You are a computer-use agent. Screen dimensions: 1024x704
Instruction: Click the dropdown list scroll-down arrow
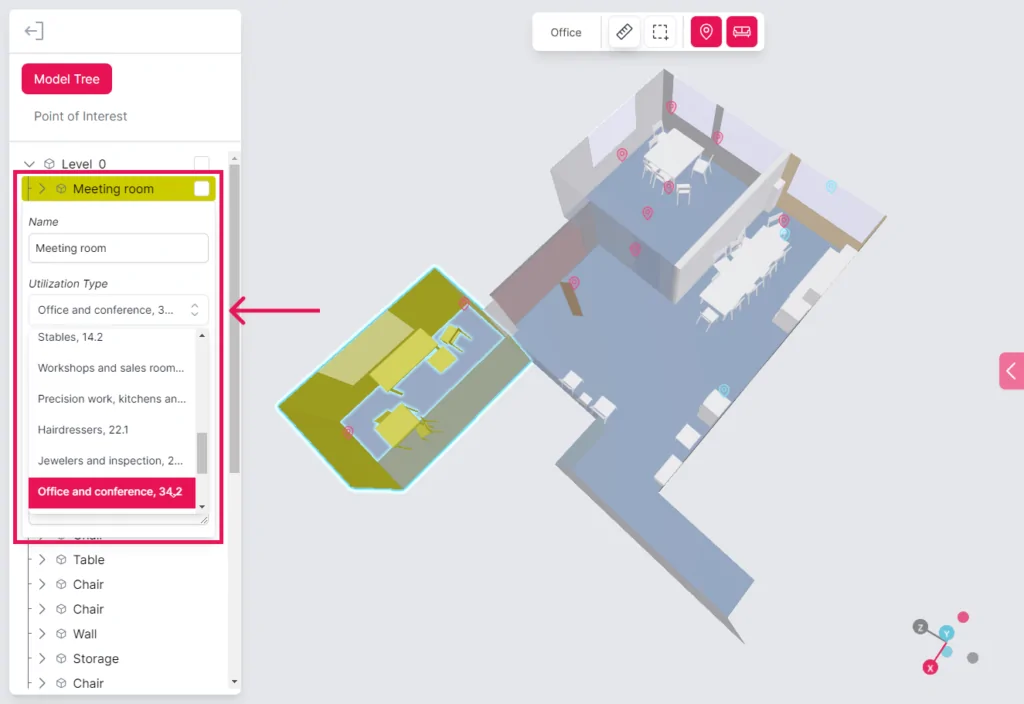[202, 506]
